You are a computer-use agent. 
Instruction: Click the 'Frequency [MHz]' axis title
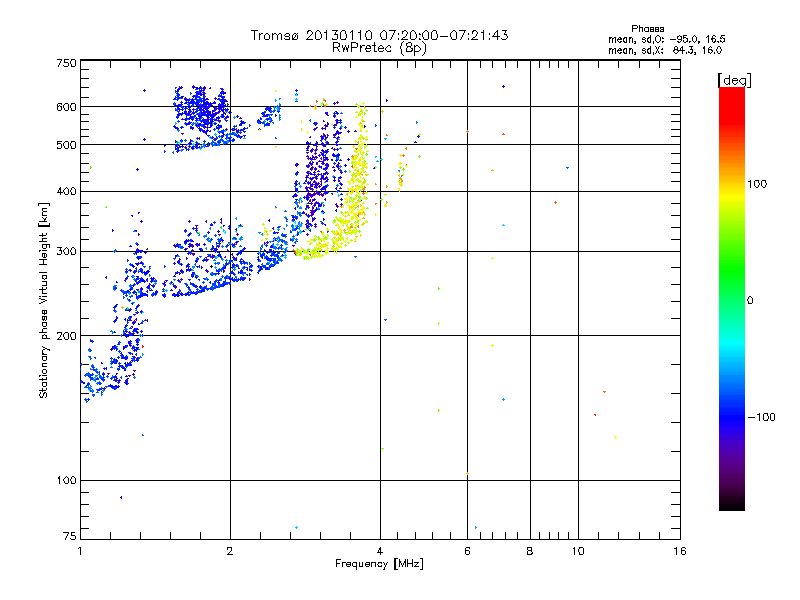coord(379,564)
